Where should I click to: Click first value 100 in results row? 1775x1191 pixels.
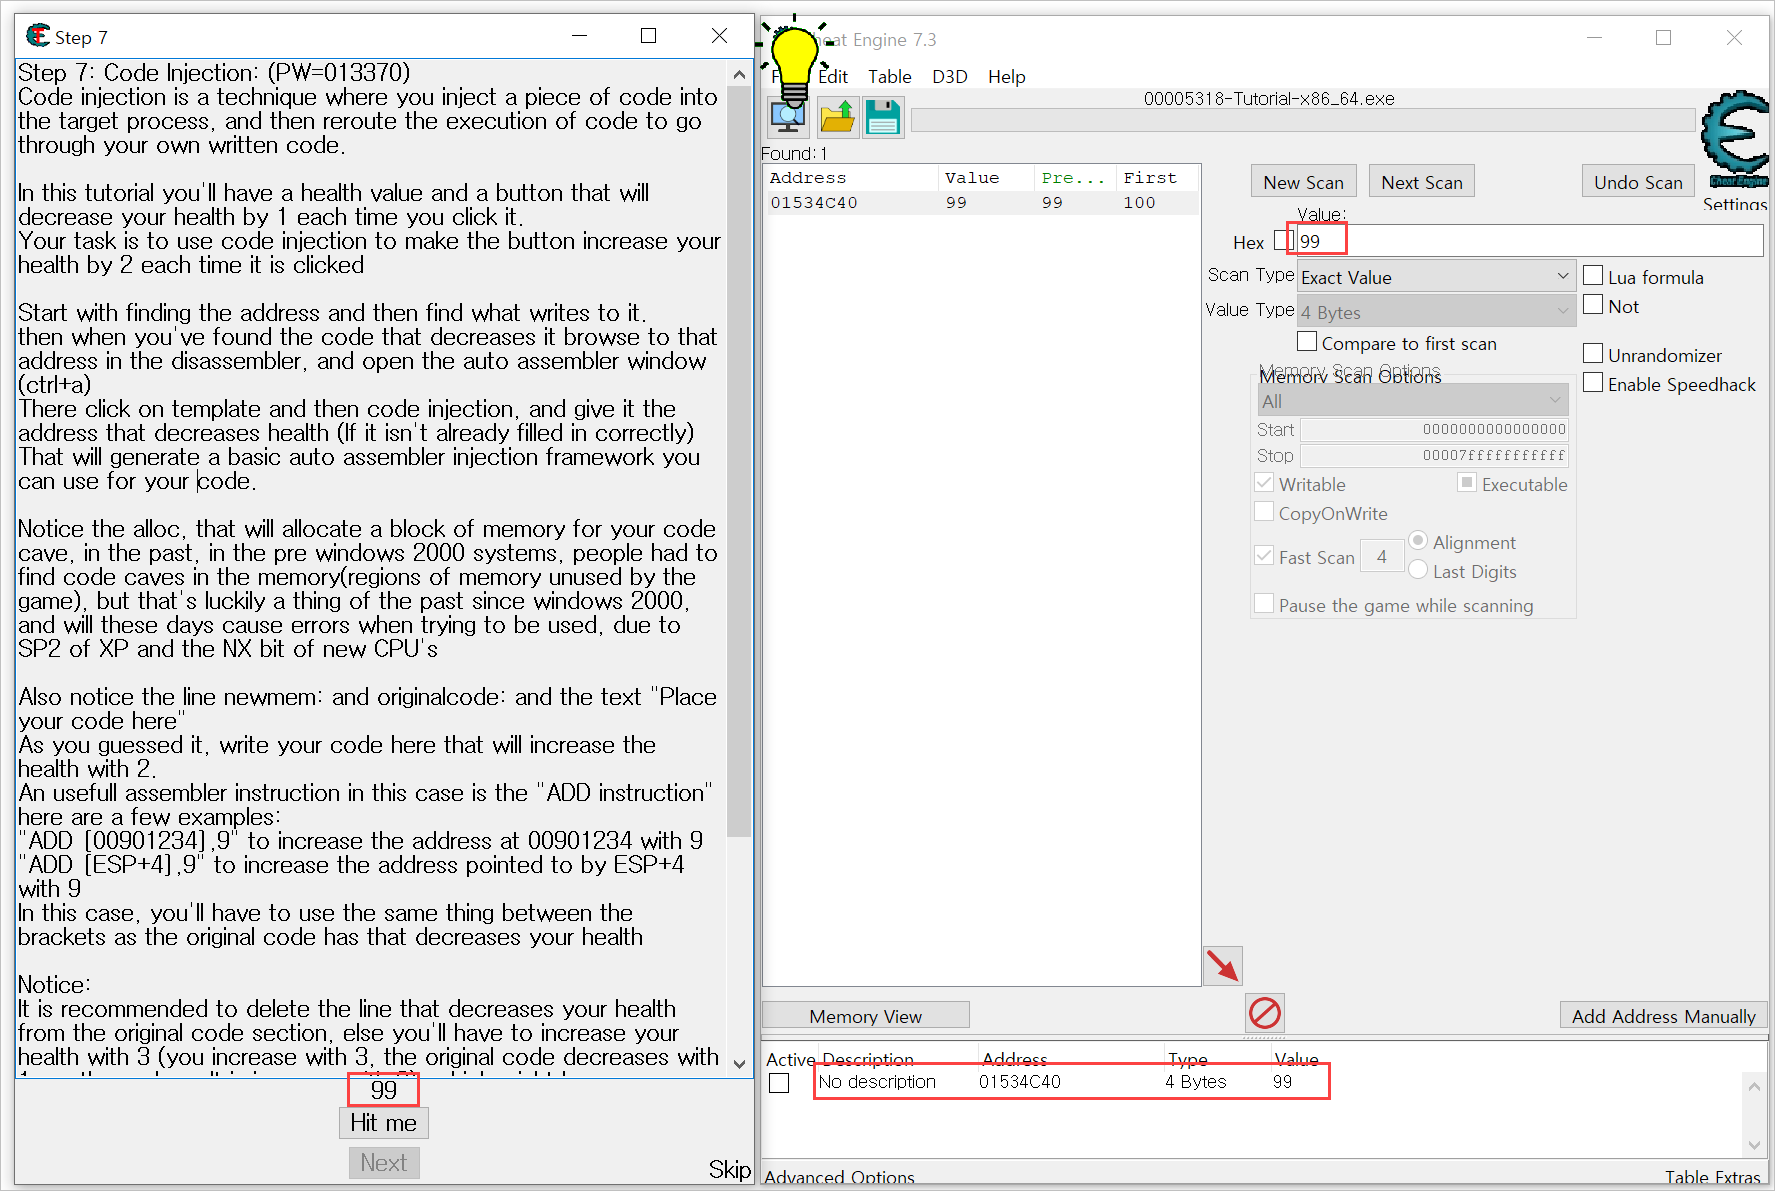click(x=1139, y=203)
